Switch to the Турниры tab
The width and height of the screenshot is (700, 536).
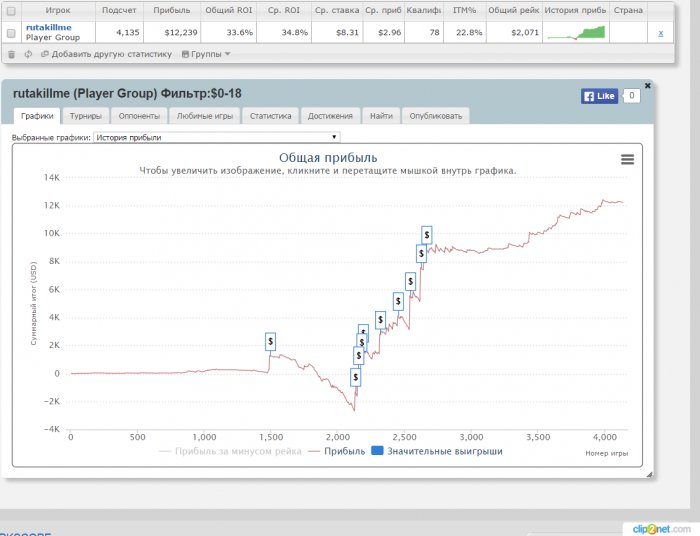[87, 116]
